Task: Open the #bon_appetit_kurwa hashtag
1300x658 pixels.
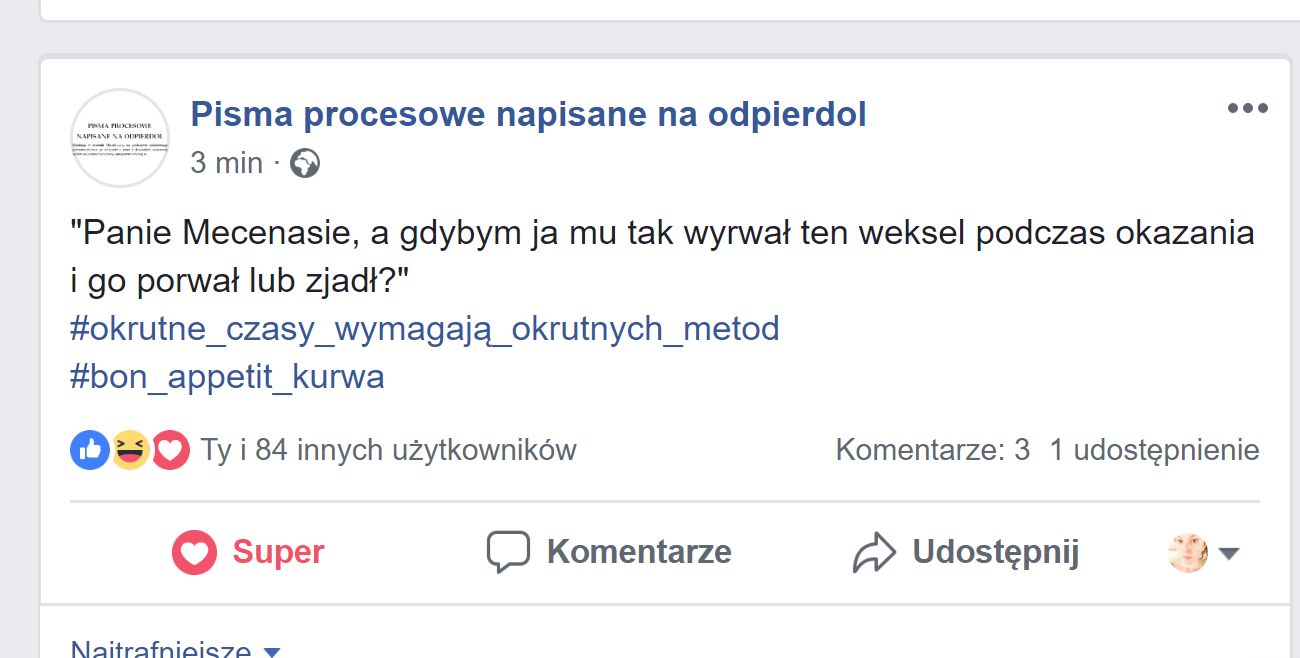Action: [x=227, y=377]
